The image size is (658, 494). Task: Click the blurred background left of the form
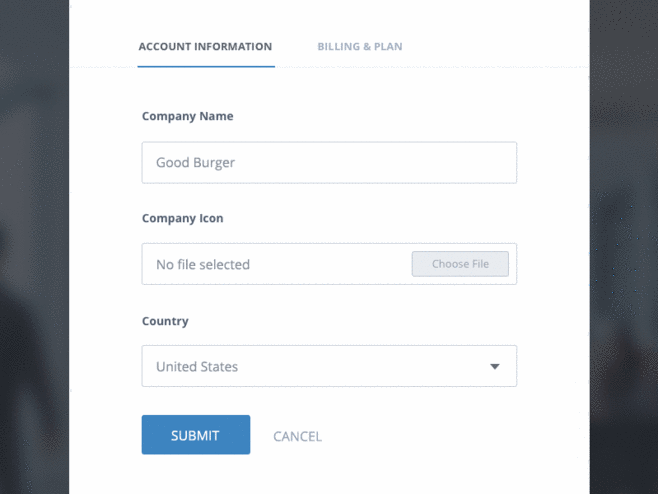pos(34,250)
